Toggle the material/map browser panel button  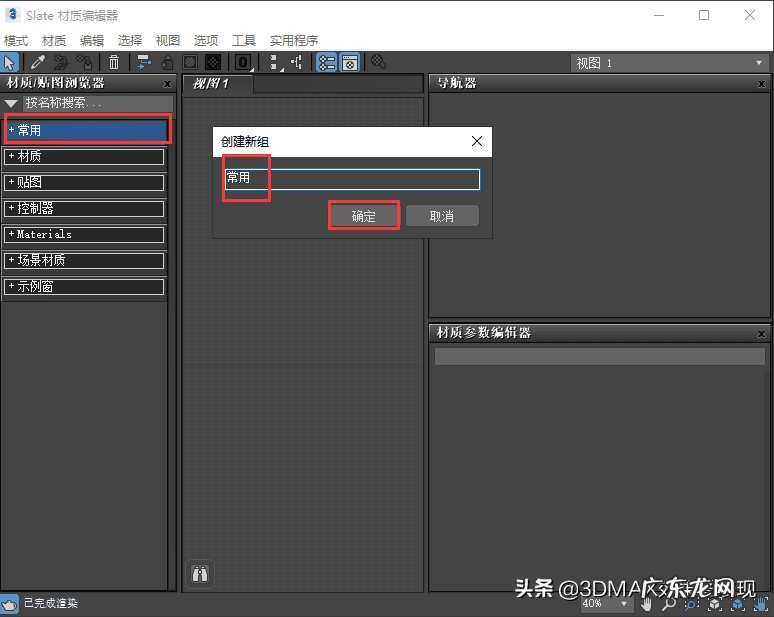(x=326, y=62)
